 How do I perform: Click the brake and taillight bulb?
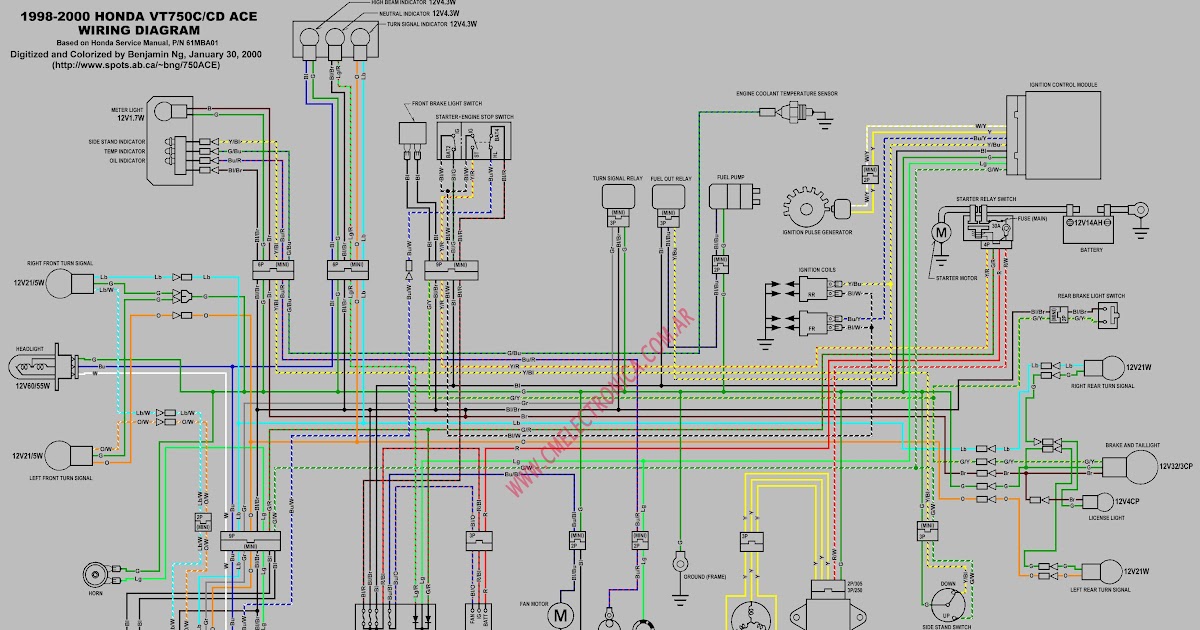(1140, 467)
